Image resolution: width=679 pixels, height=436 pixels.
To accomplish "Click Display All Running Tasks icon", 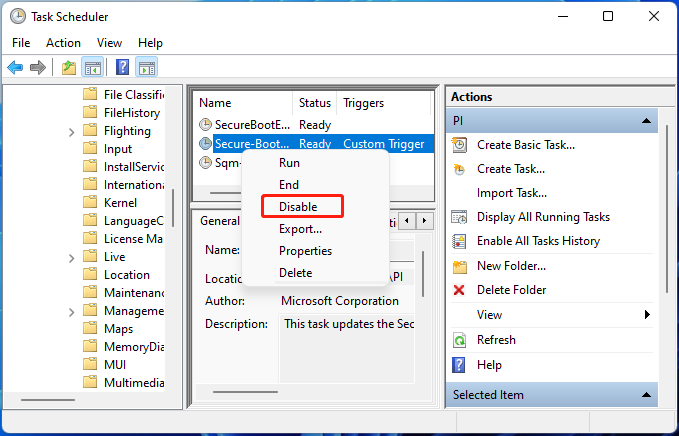I will [460, 217].
